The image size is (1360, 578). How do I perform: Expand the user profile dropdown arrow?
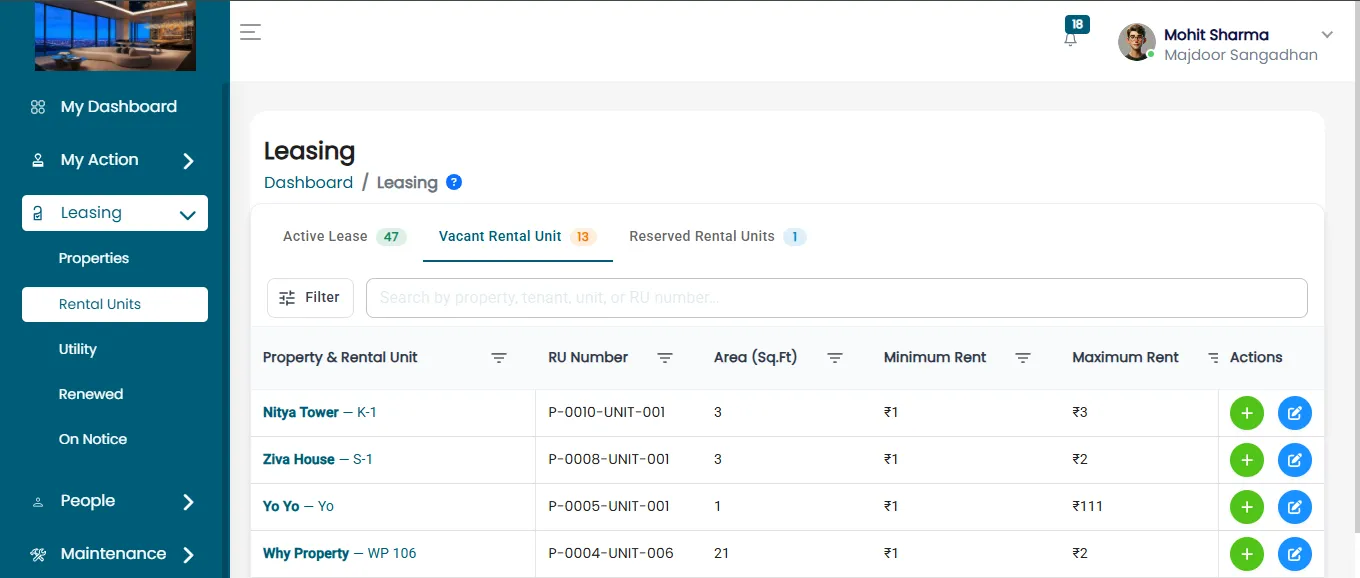(x=1327, y=35)
